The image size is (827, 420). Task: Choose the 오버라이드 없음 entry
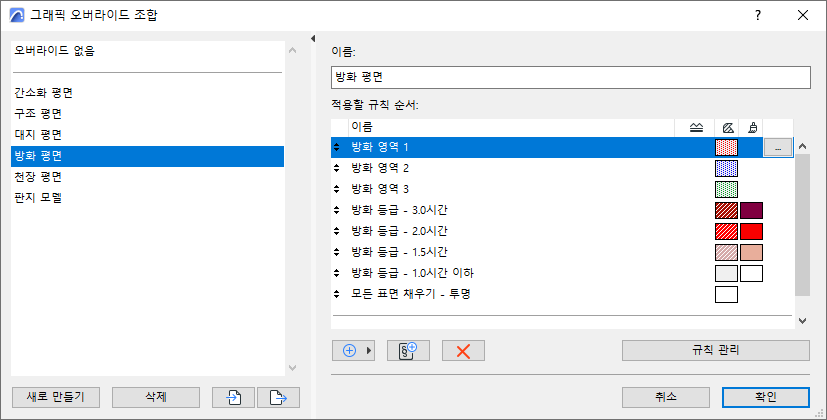pyautogui.click(x=54, y=50)
